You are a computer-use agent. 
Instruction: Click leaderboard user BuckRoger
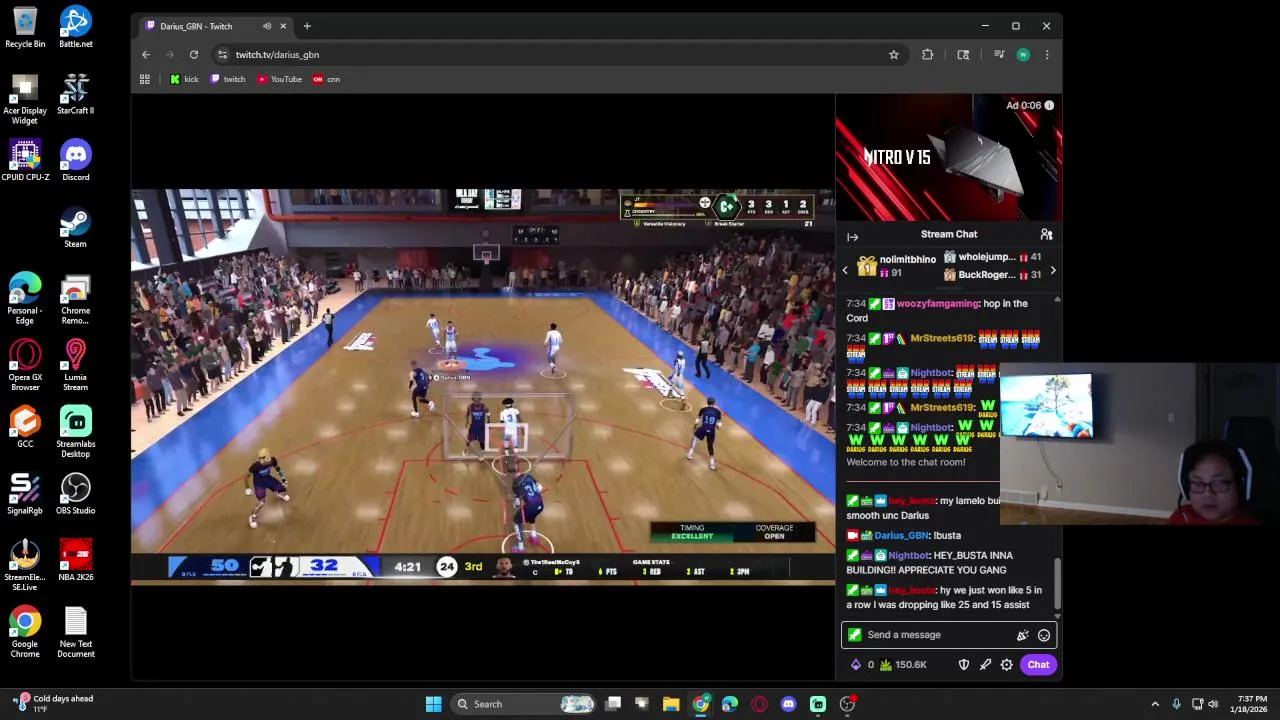[986, 275]
